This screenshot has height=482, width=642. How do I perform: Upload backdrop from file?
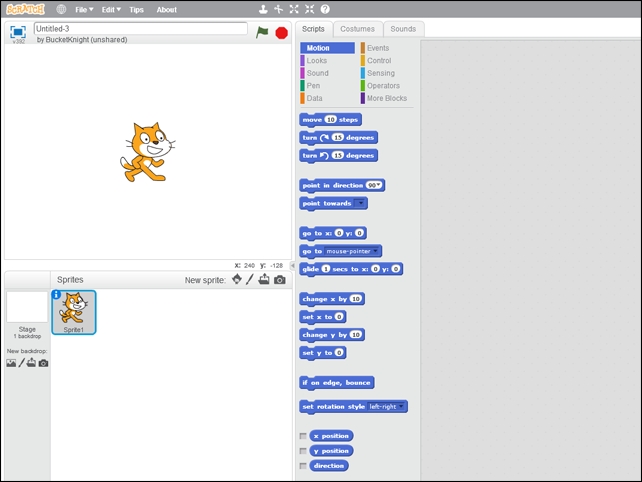[31, 363]
